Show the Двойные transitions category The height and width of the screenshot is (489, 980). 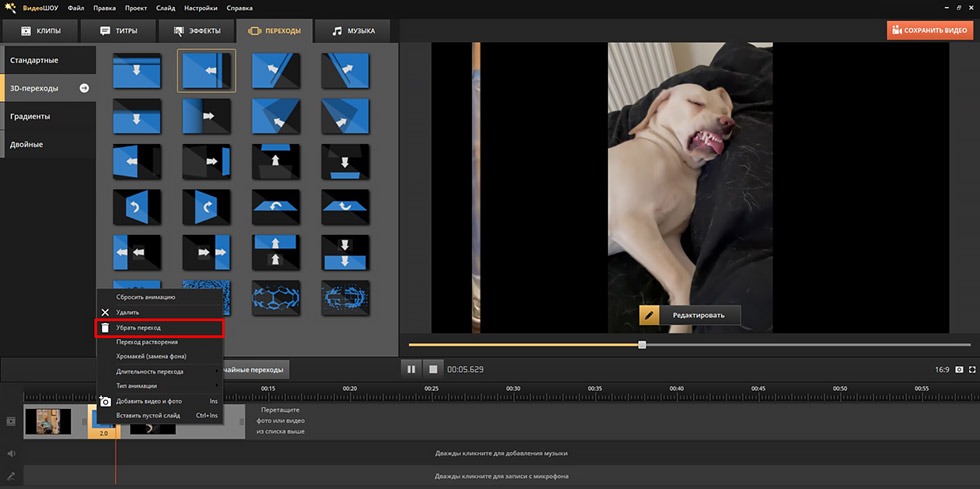coord(48,144)
